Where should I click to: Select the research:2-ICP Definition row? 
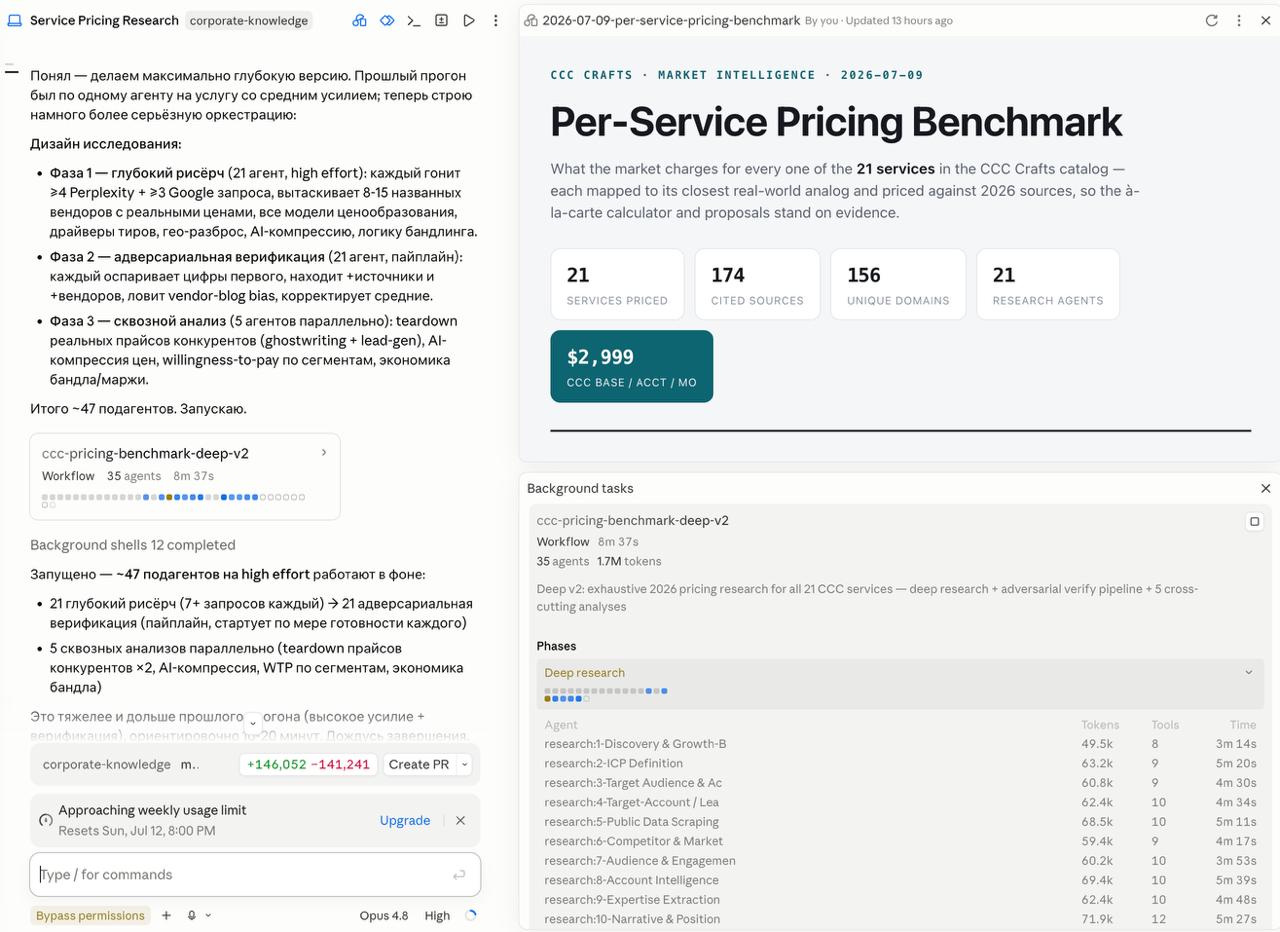click(900, 763)
